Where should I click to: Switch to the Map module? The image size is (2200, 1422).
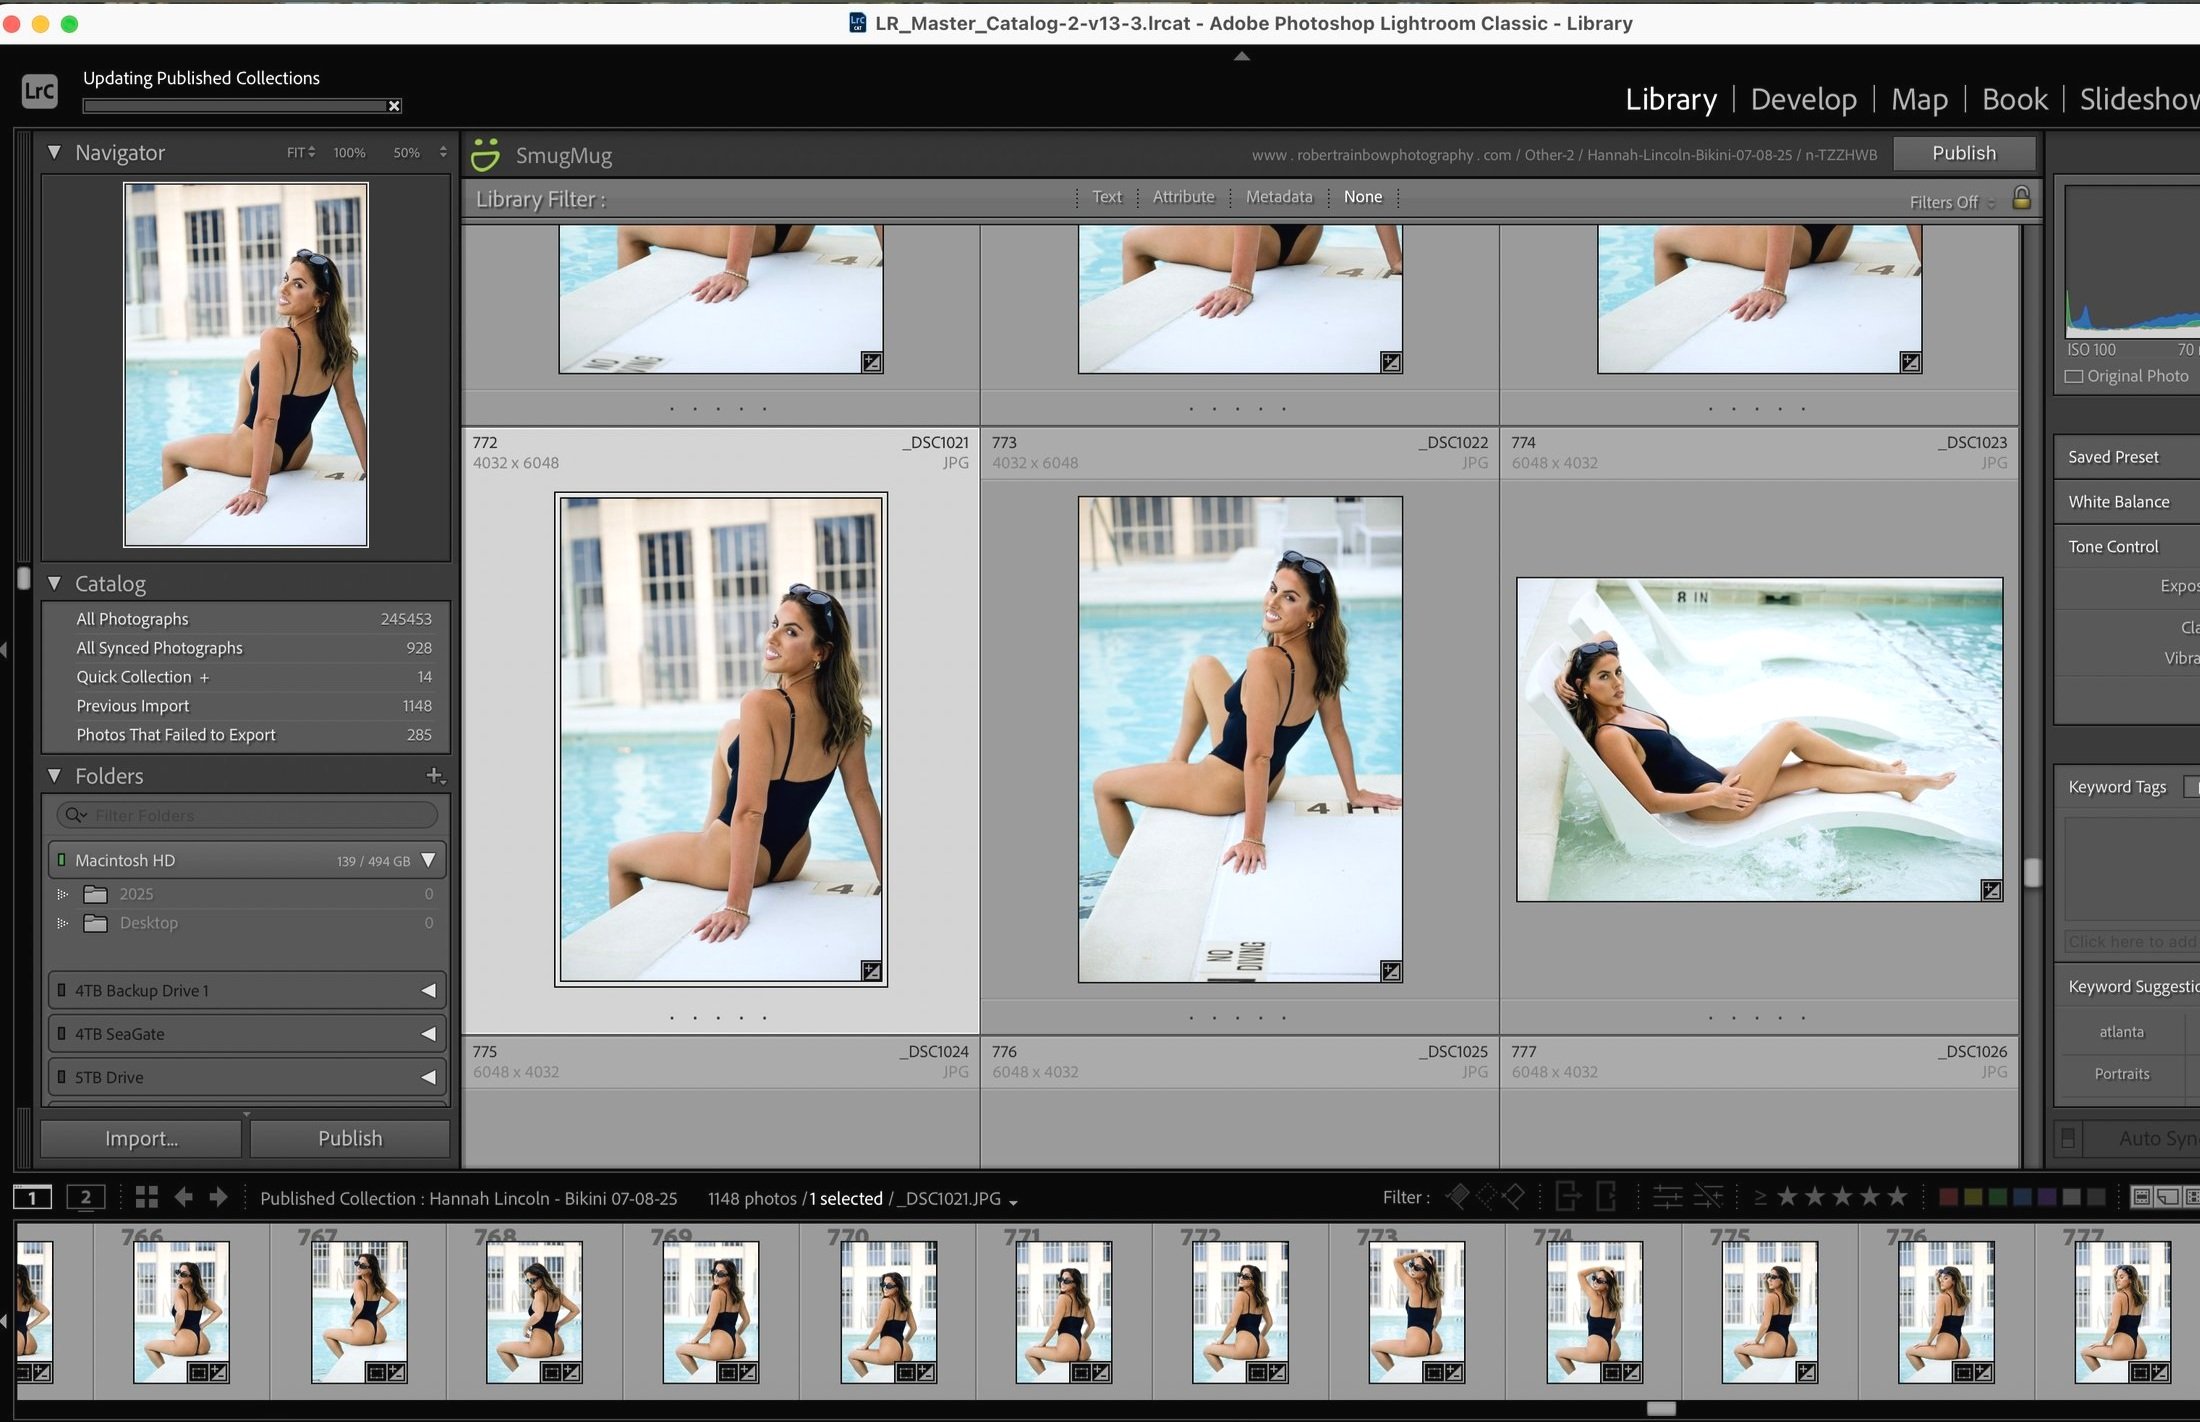pos(1919,99)
